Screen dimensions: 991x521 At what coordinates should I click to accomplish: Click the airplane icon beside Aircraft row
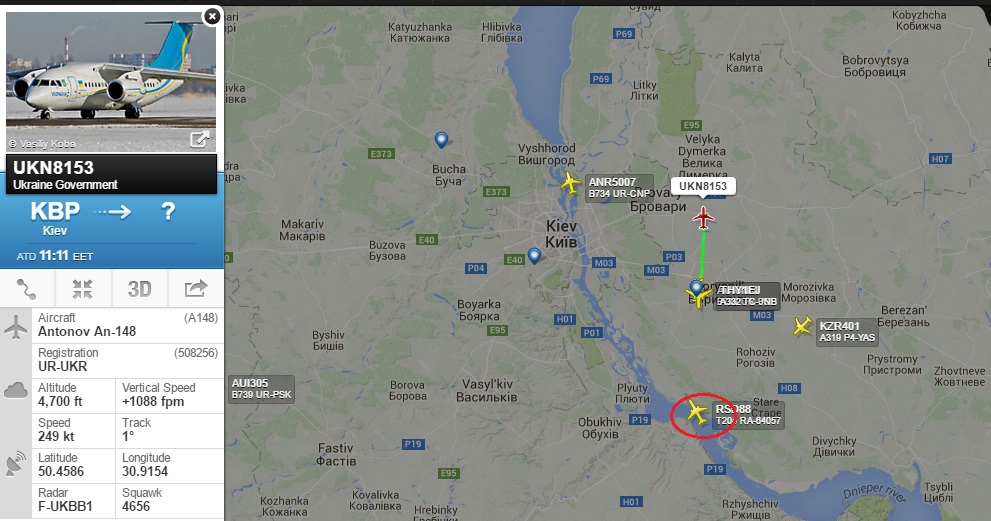click(x=16, y=327)
